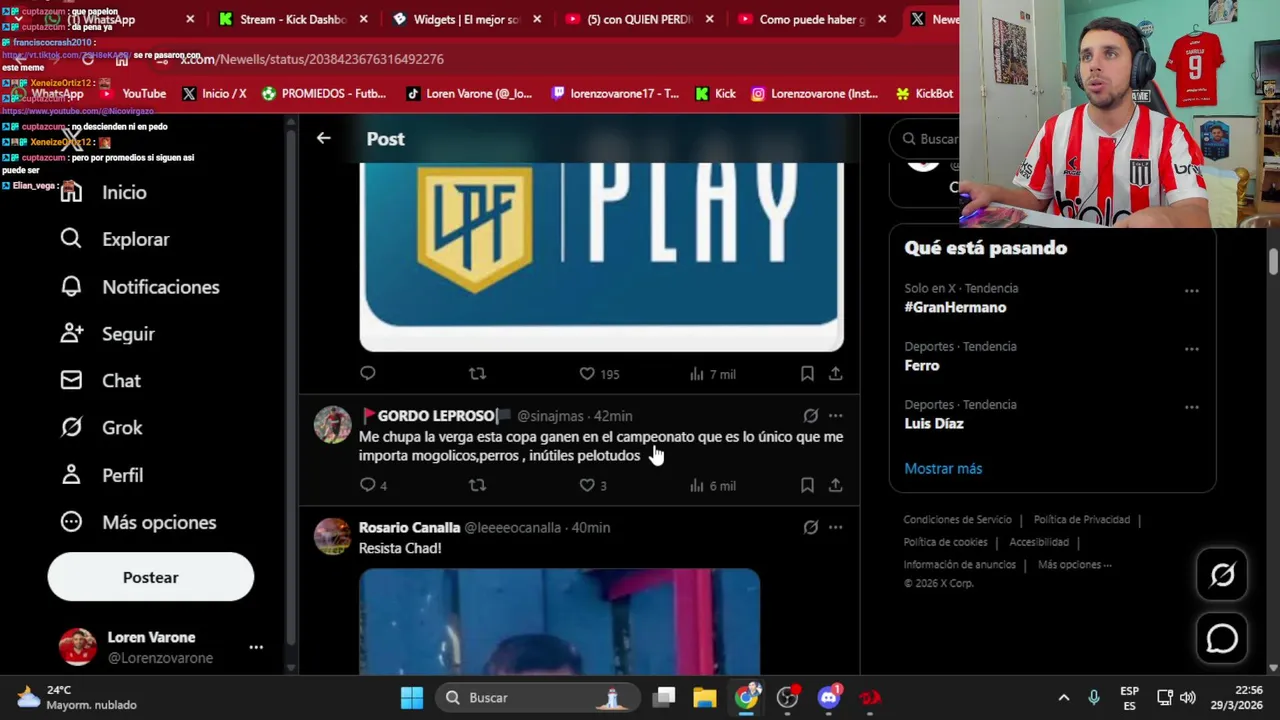1280x720 pixels.
Task: Open options for the #GranHermano trend
Action: click(1191, 291)
